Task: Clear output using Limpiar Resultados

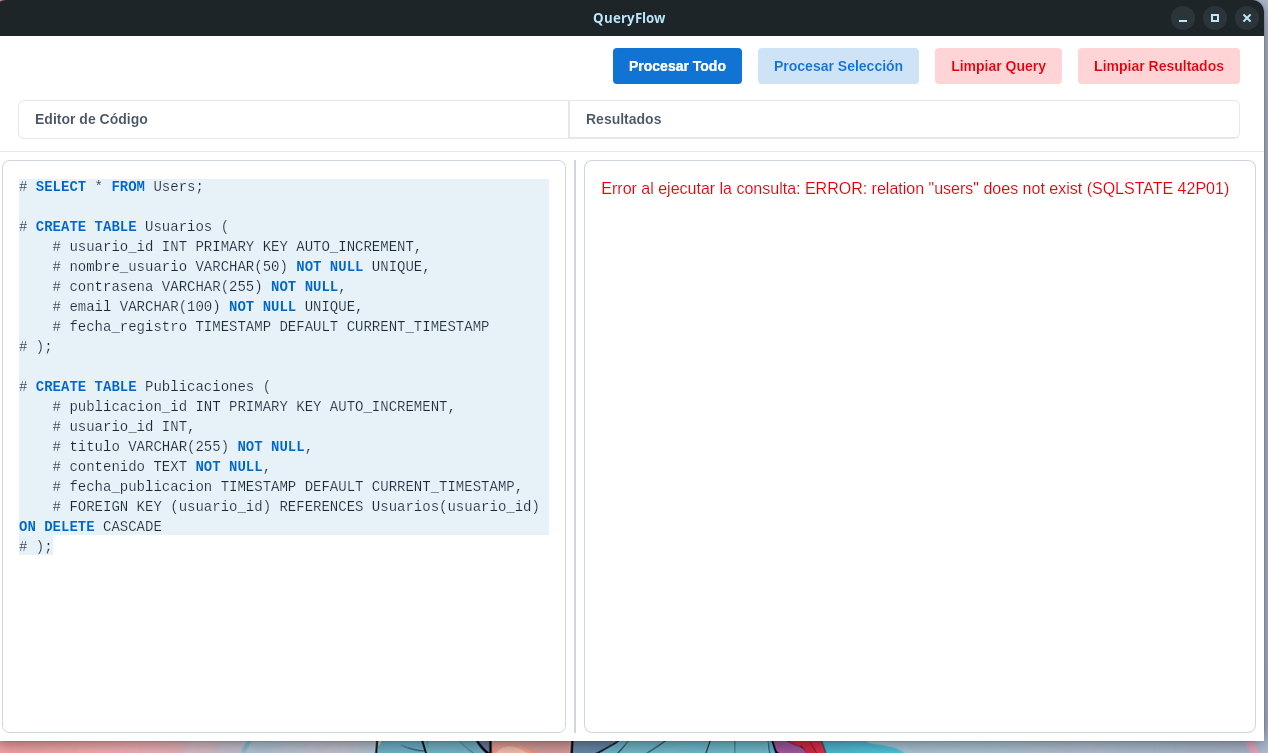Action: tap(1158, 66)
